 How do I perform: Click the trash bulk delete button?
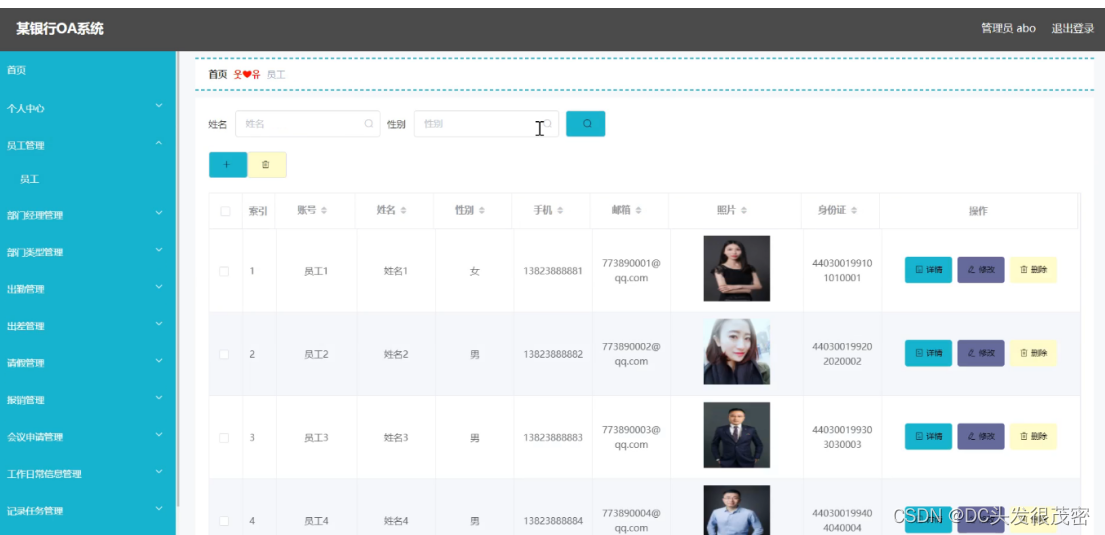click(267, 164)
